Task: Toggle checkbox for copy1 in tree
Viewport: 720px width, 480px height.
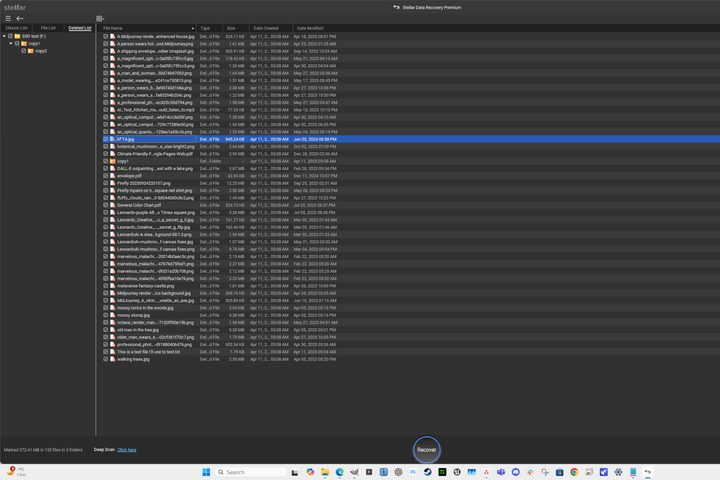Action: [x=17, y=44]
